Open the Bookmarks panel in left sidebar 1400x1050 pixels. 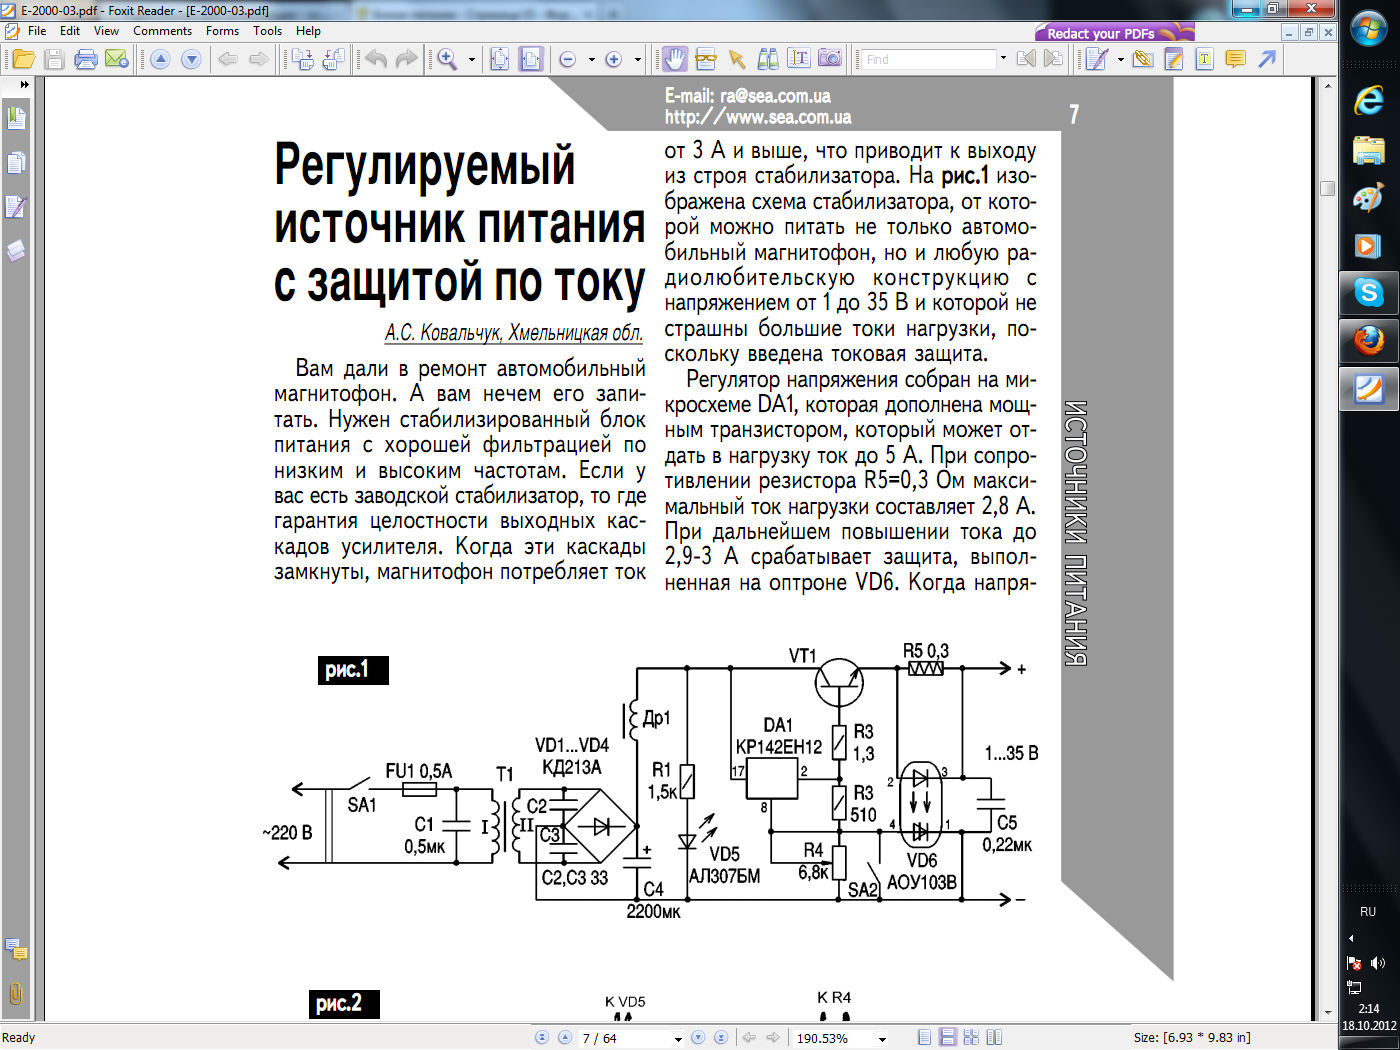(x=16, y=118)
